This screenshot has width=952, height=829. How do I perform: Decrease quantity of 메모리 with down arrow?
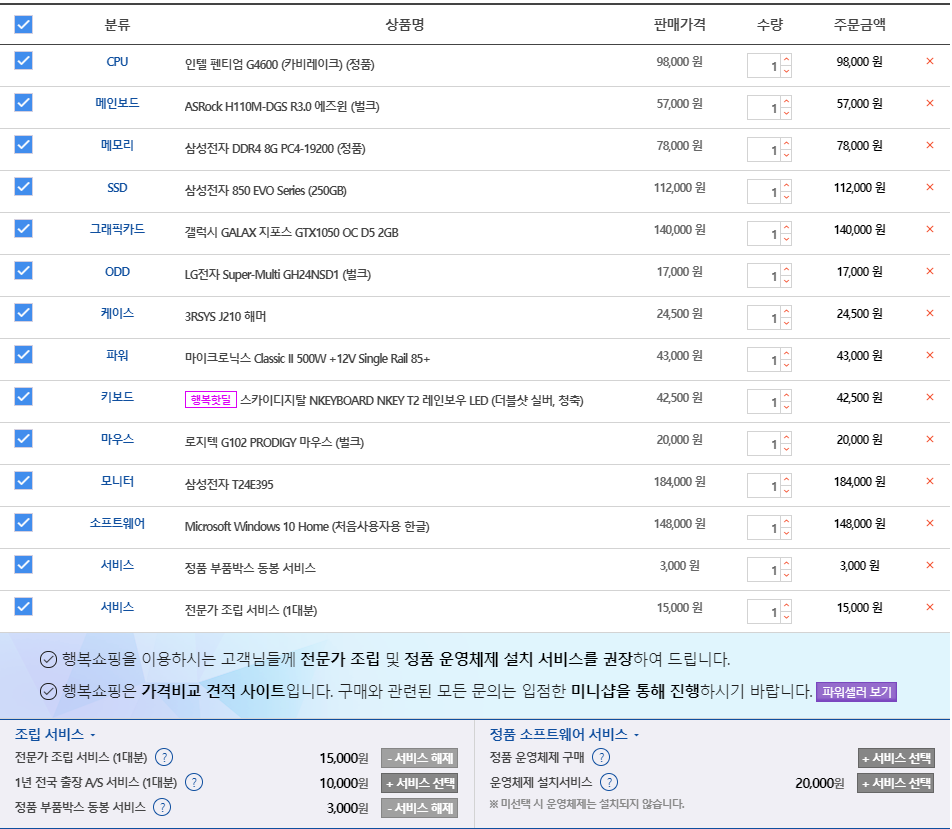pos(786,155)
